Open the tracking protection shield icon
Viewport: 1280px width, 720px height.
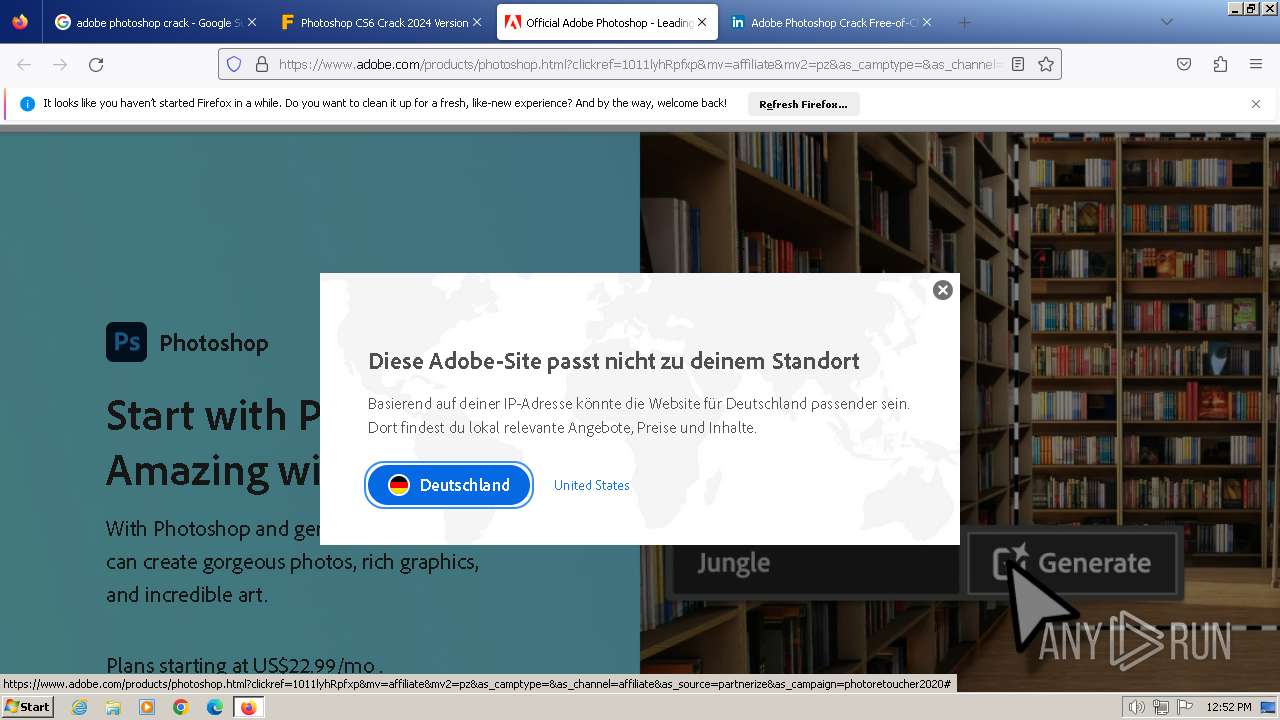234,64
